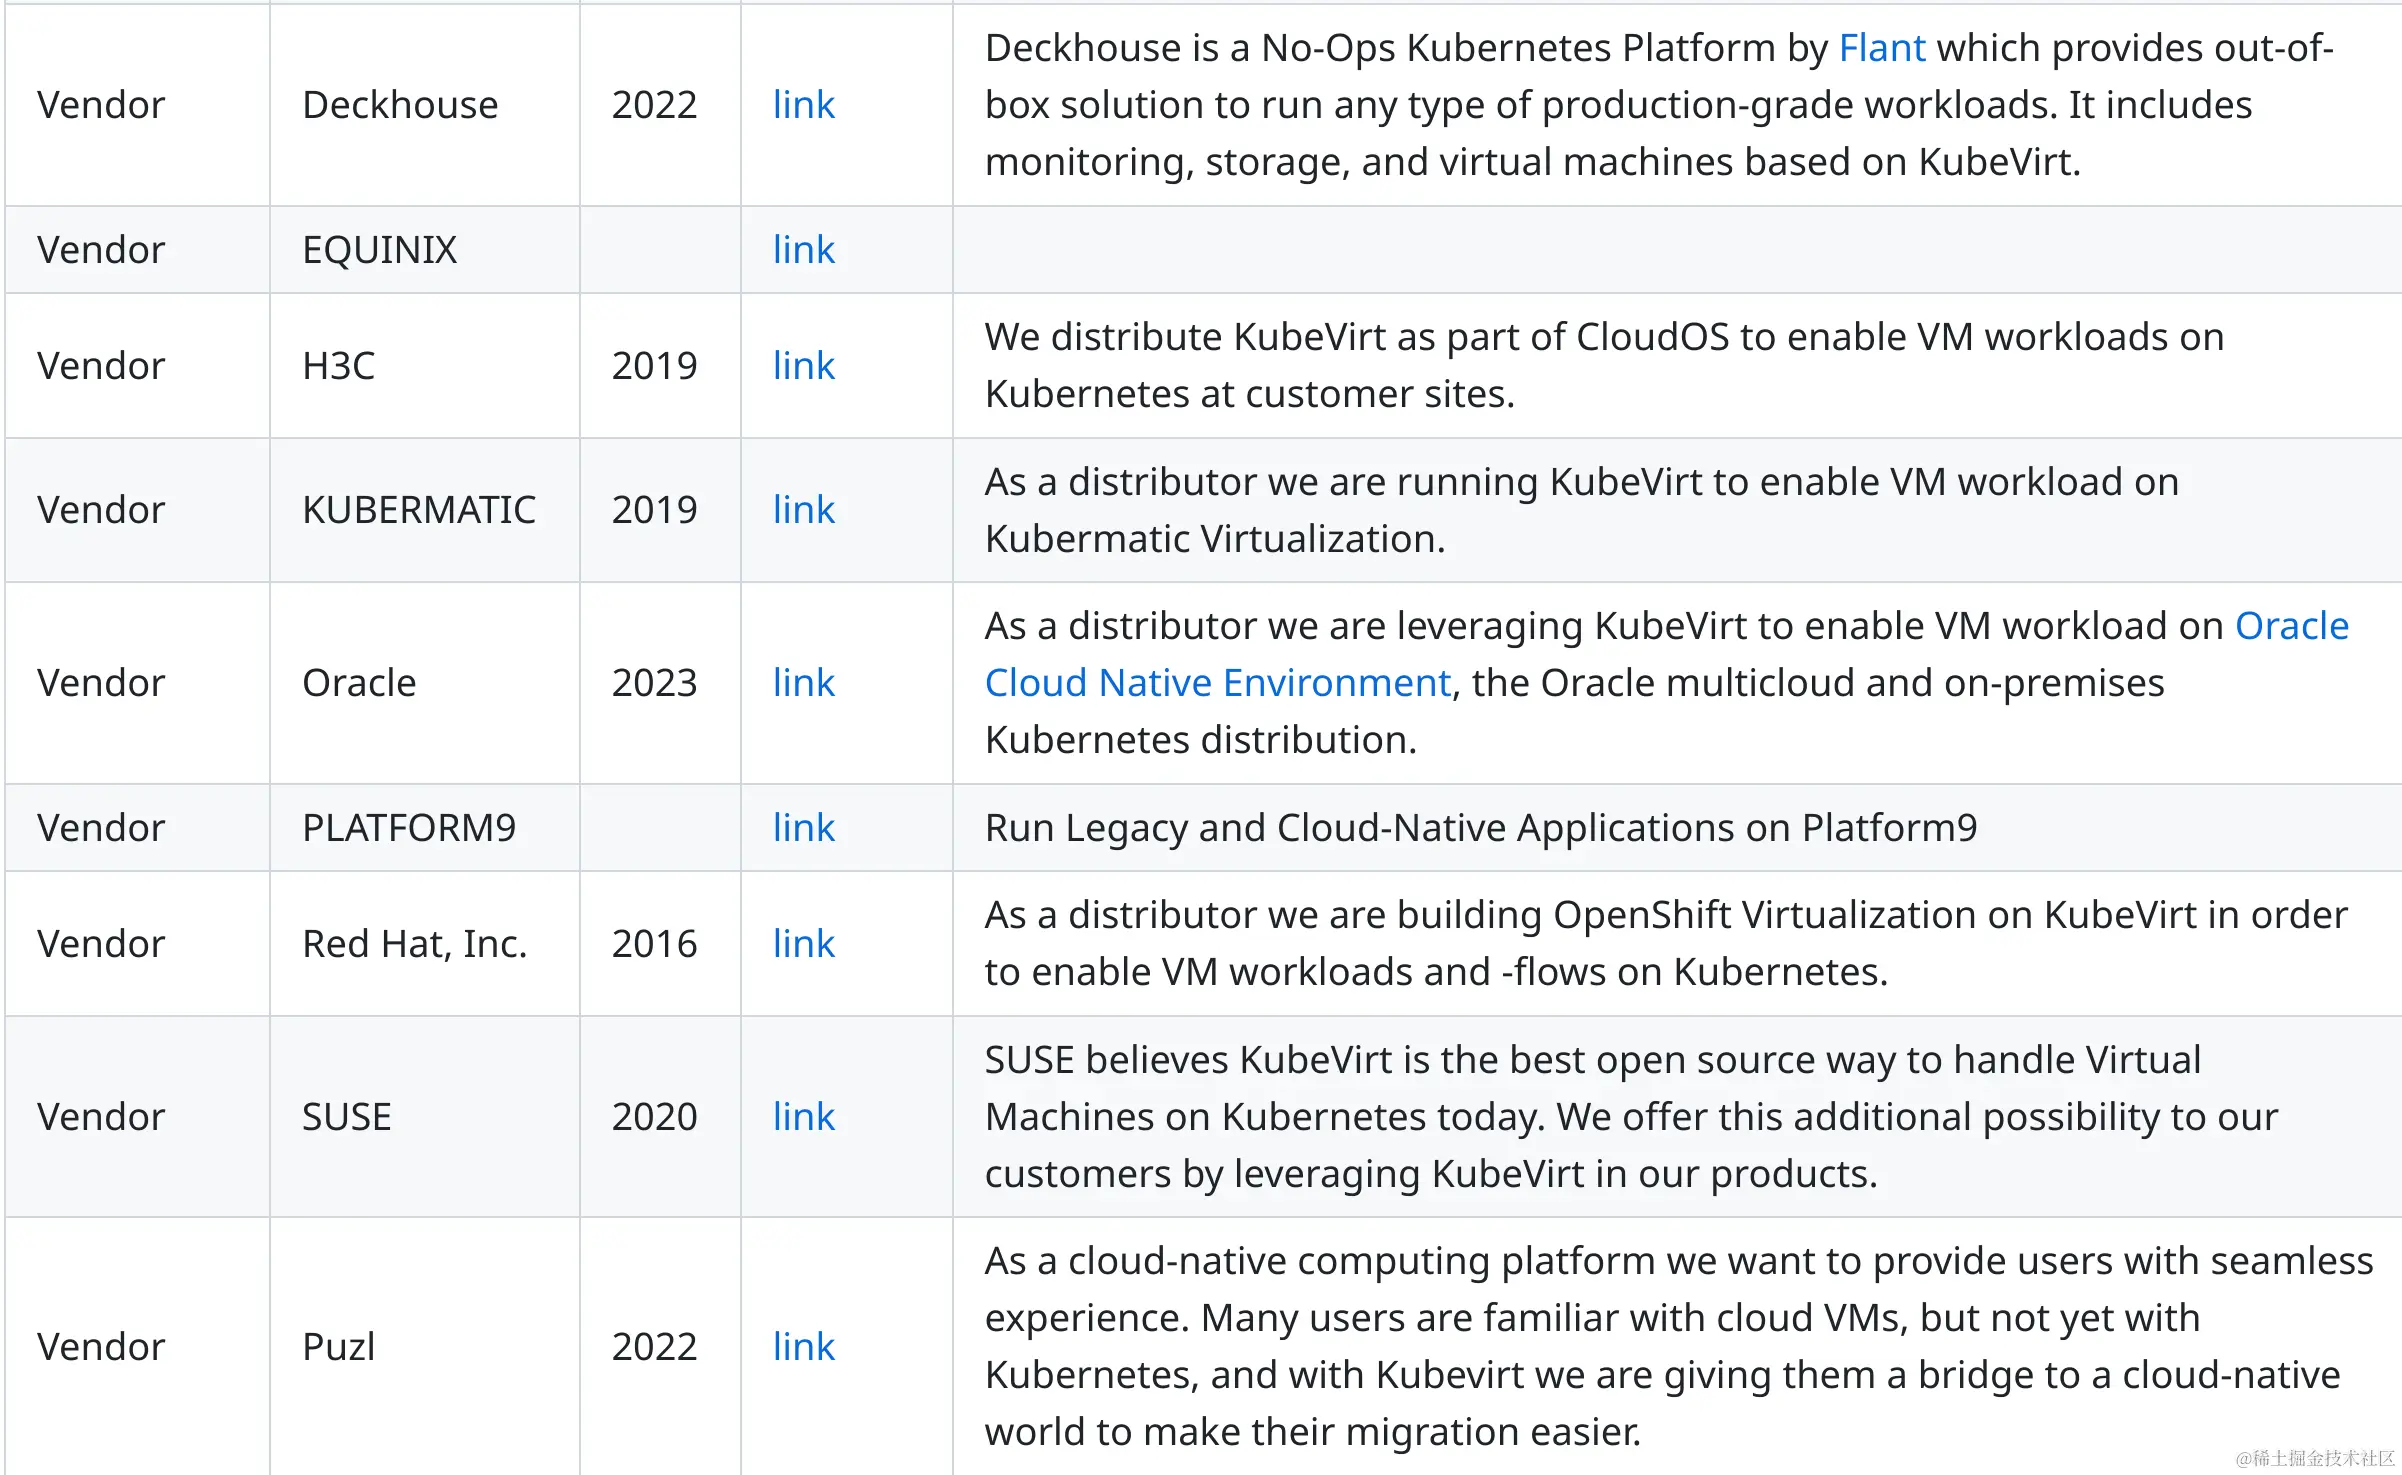Open the PLATFORM9 row link
The width and height of the screenshot is (2402, 1475).
click(x=803, y=828)
